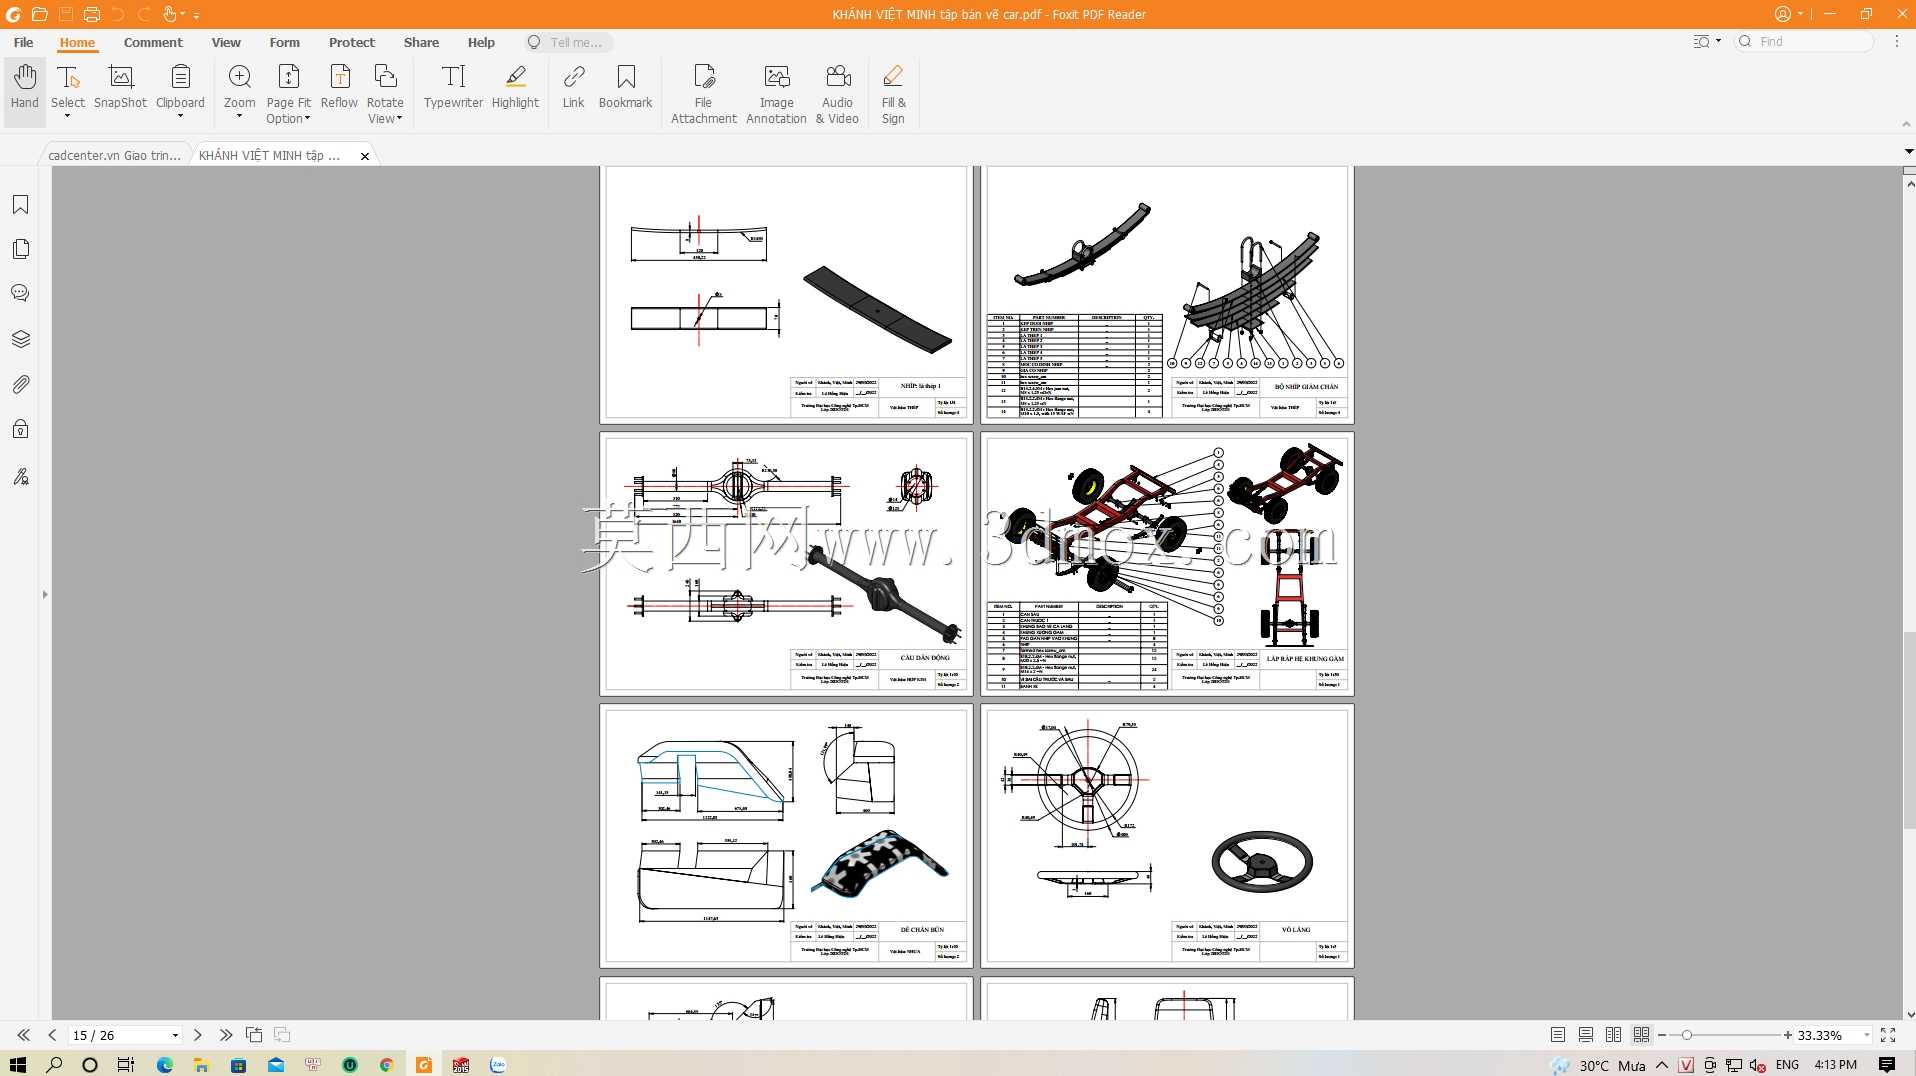The height and width of the screenshot is (1076, 1916).
Task: Open the Pages thumbnail side panel
Action: click(x=20, y=249)
